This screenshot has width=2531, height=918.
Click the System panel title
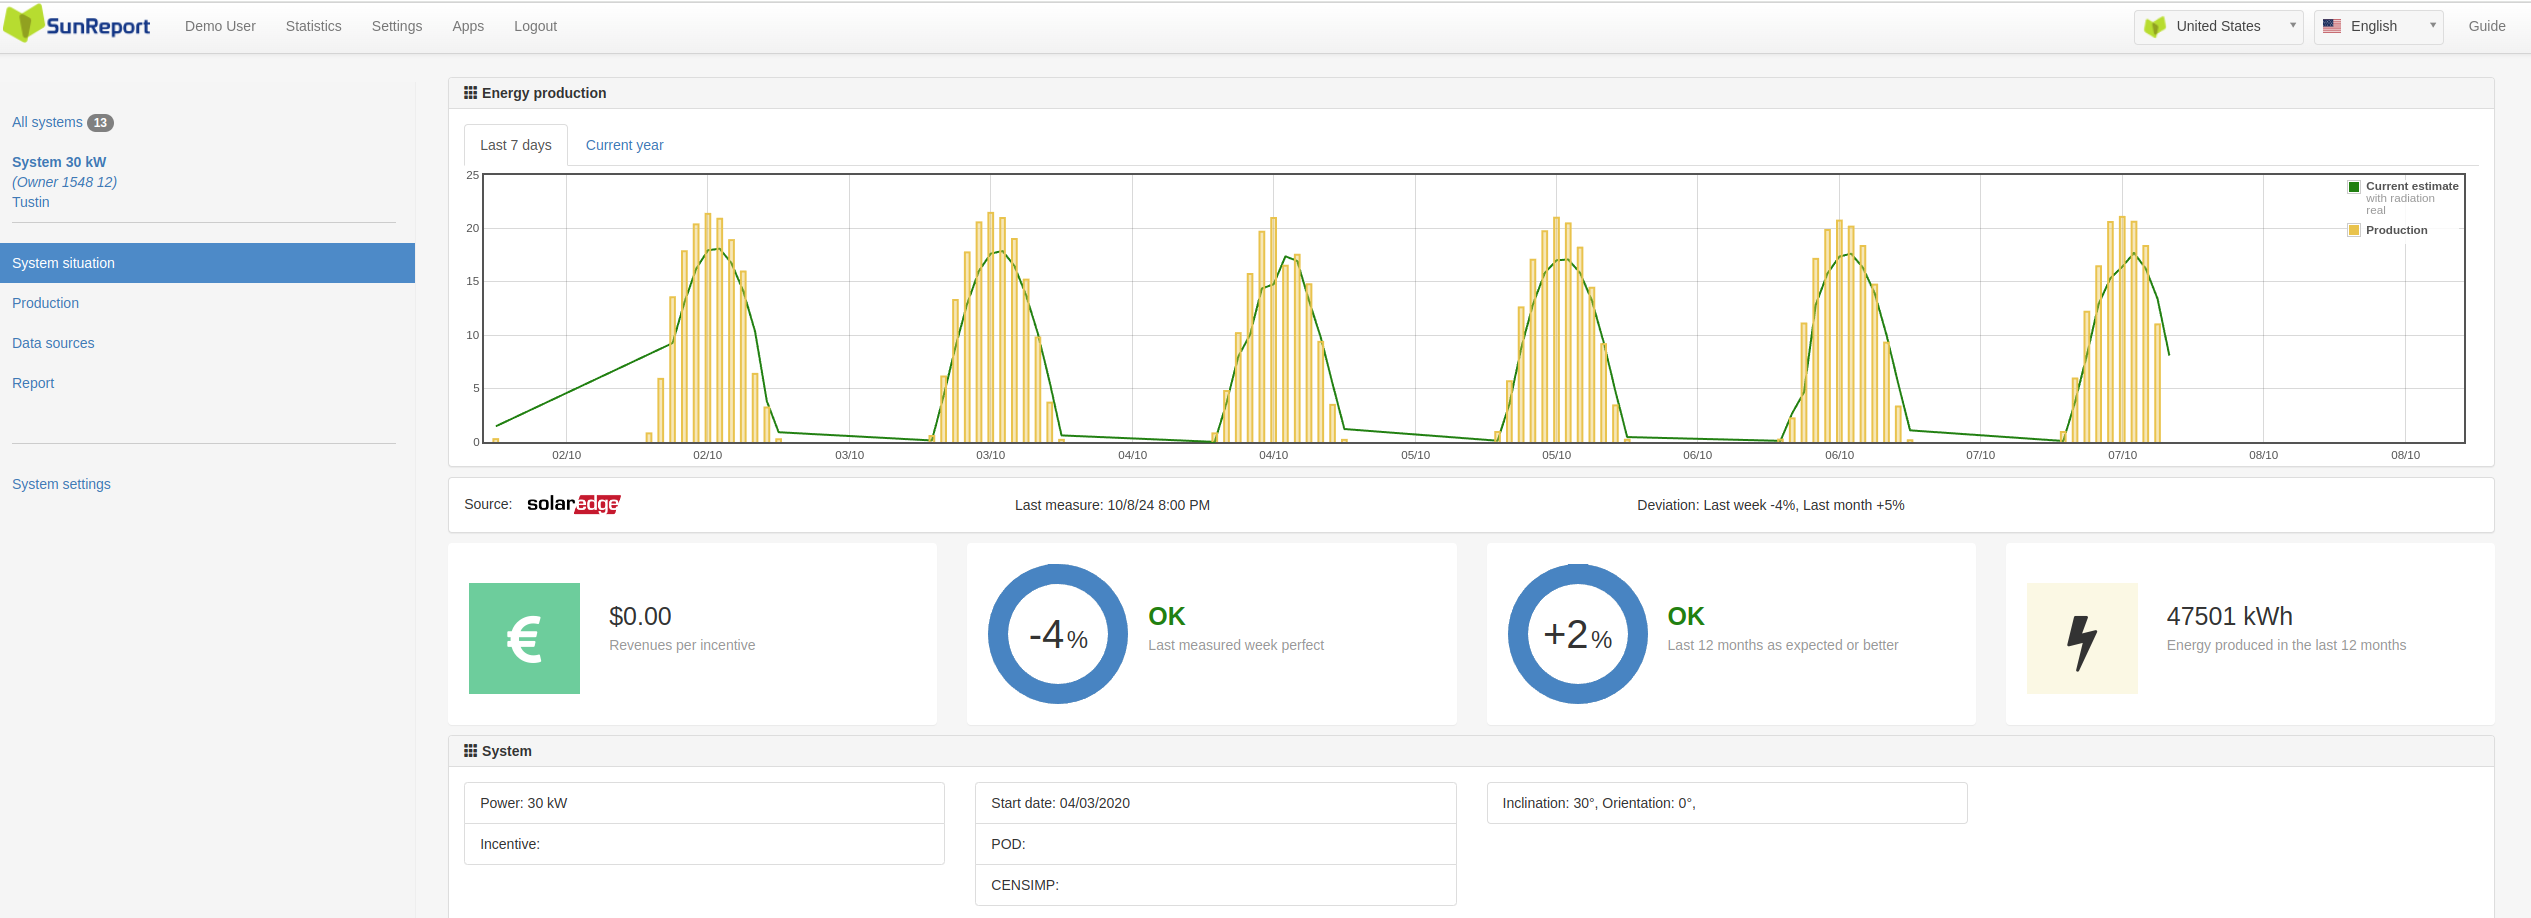pyautogui.click(x=507, y=751)
